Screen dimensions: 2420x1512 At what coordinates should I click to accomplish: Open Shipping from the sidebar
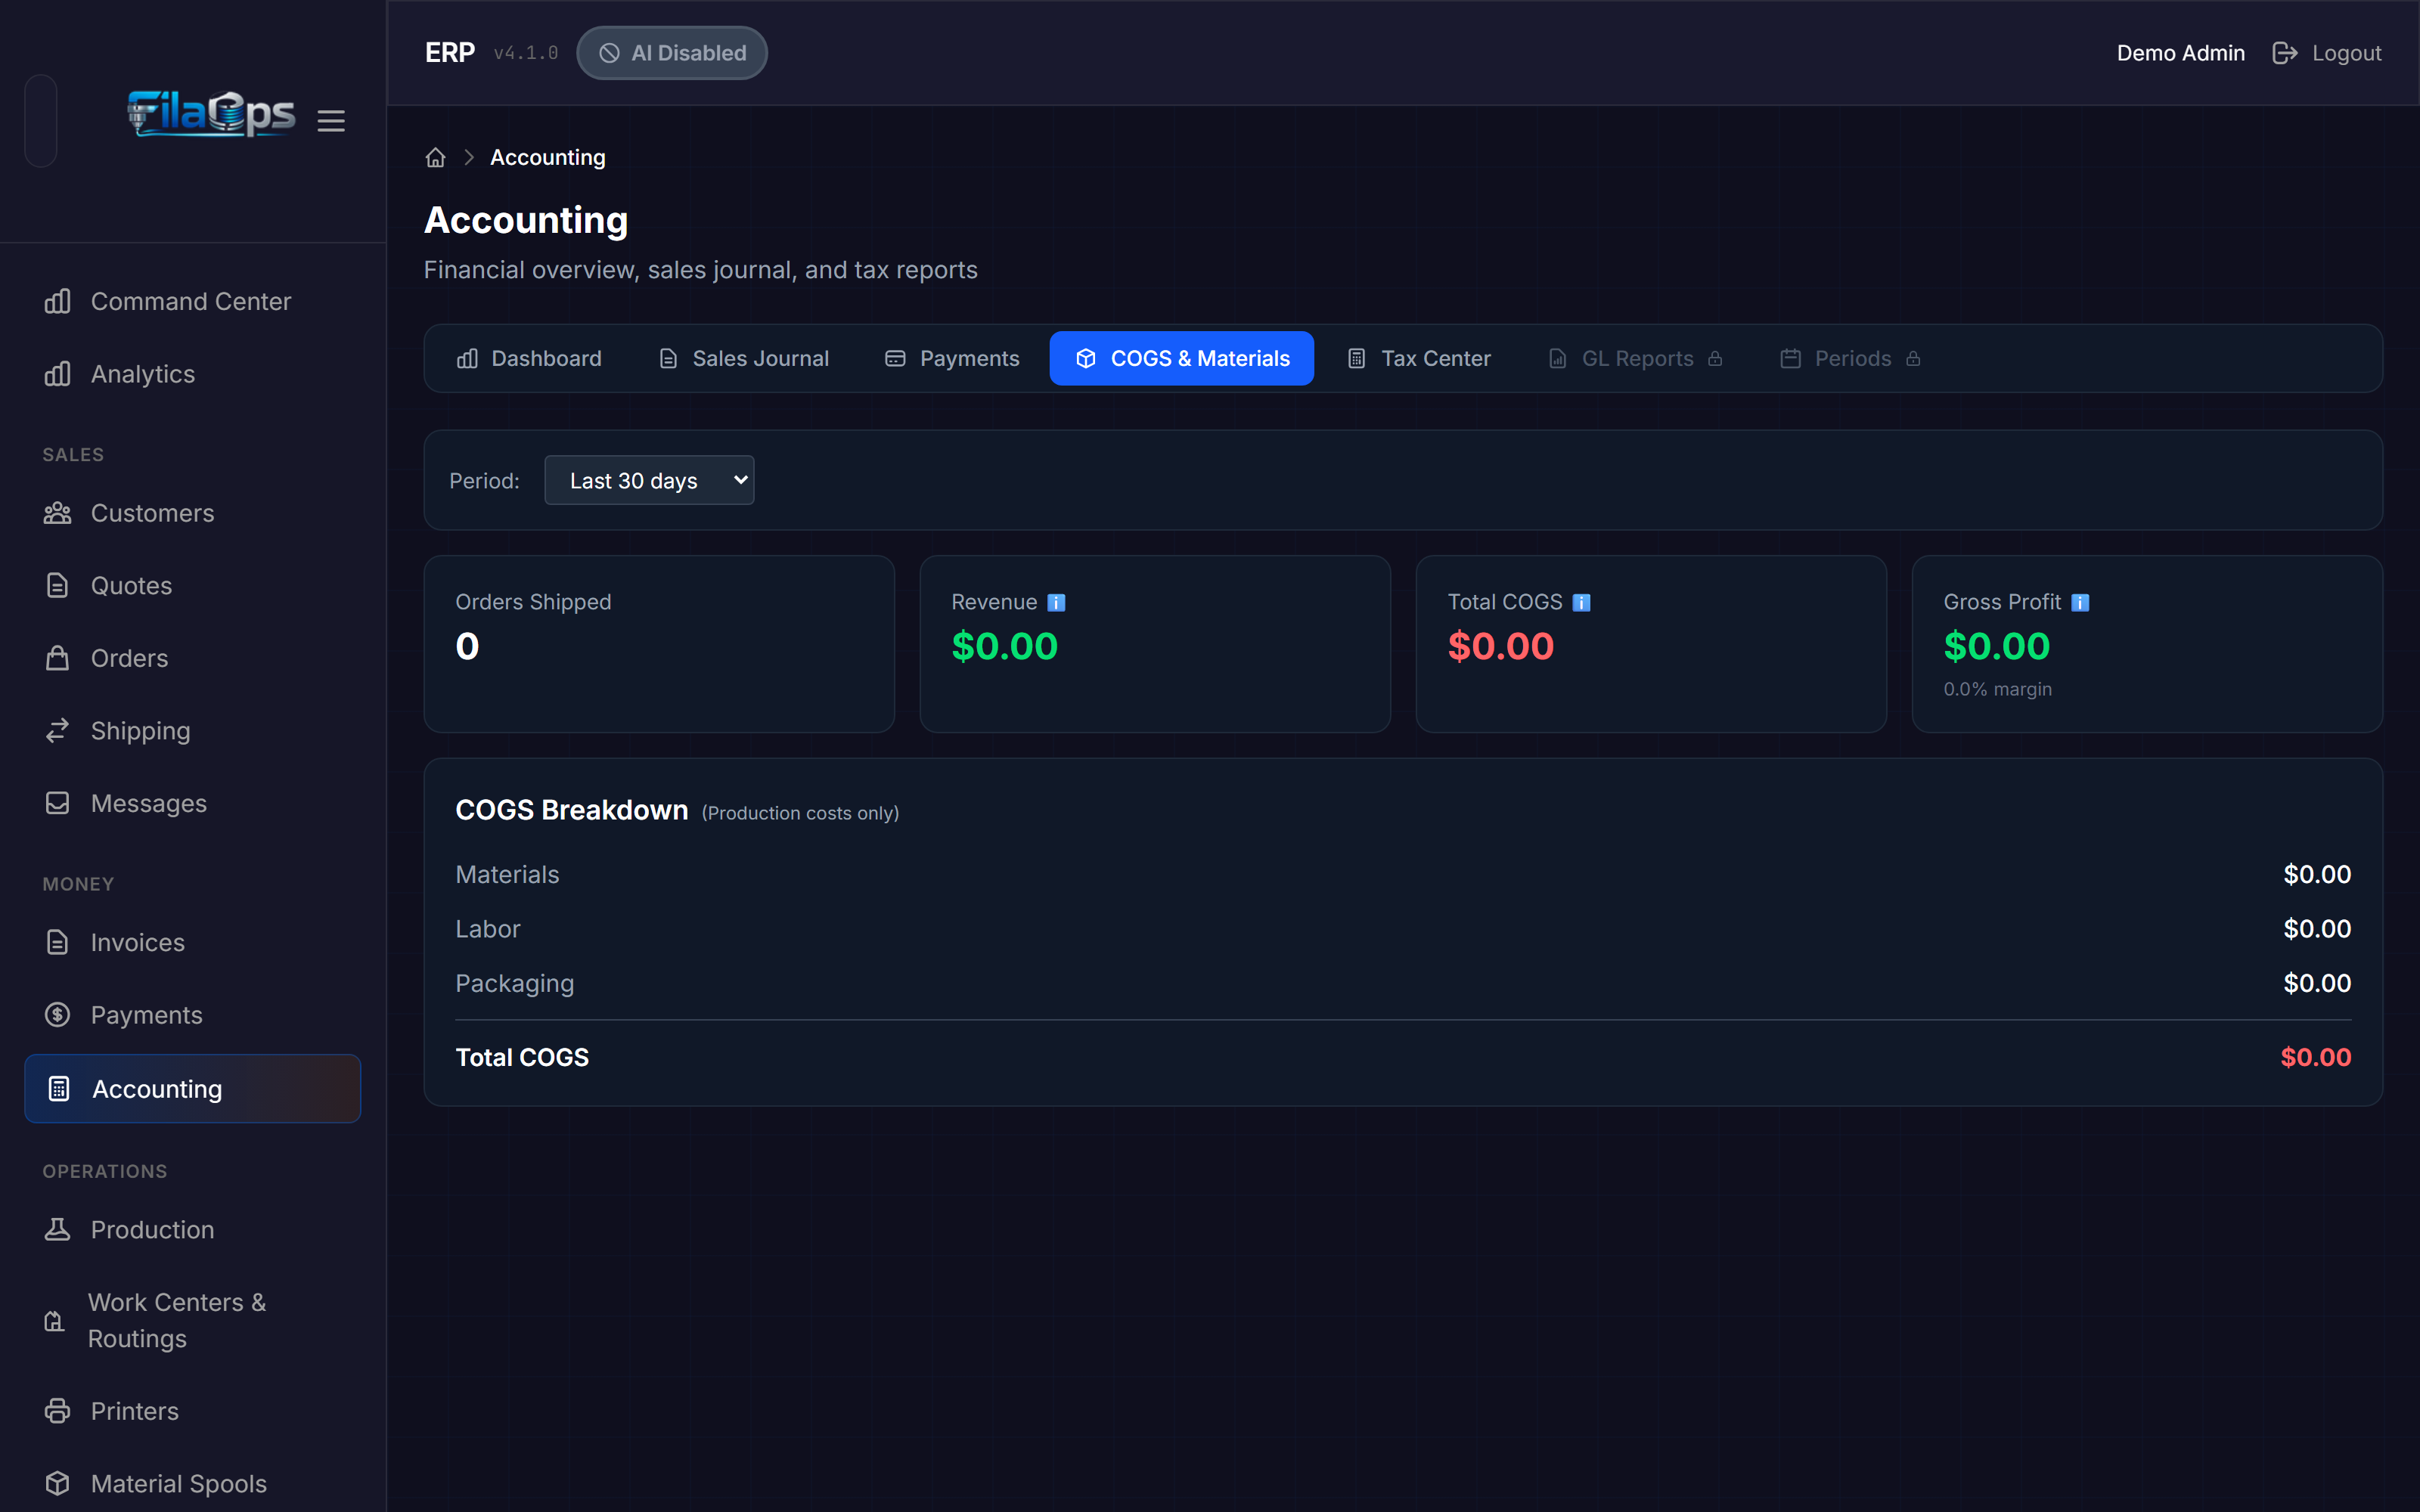(192, 731)
